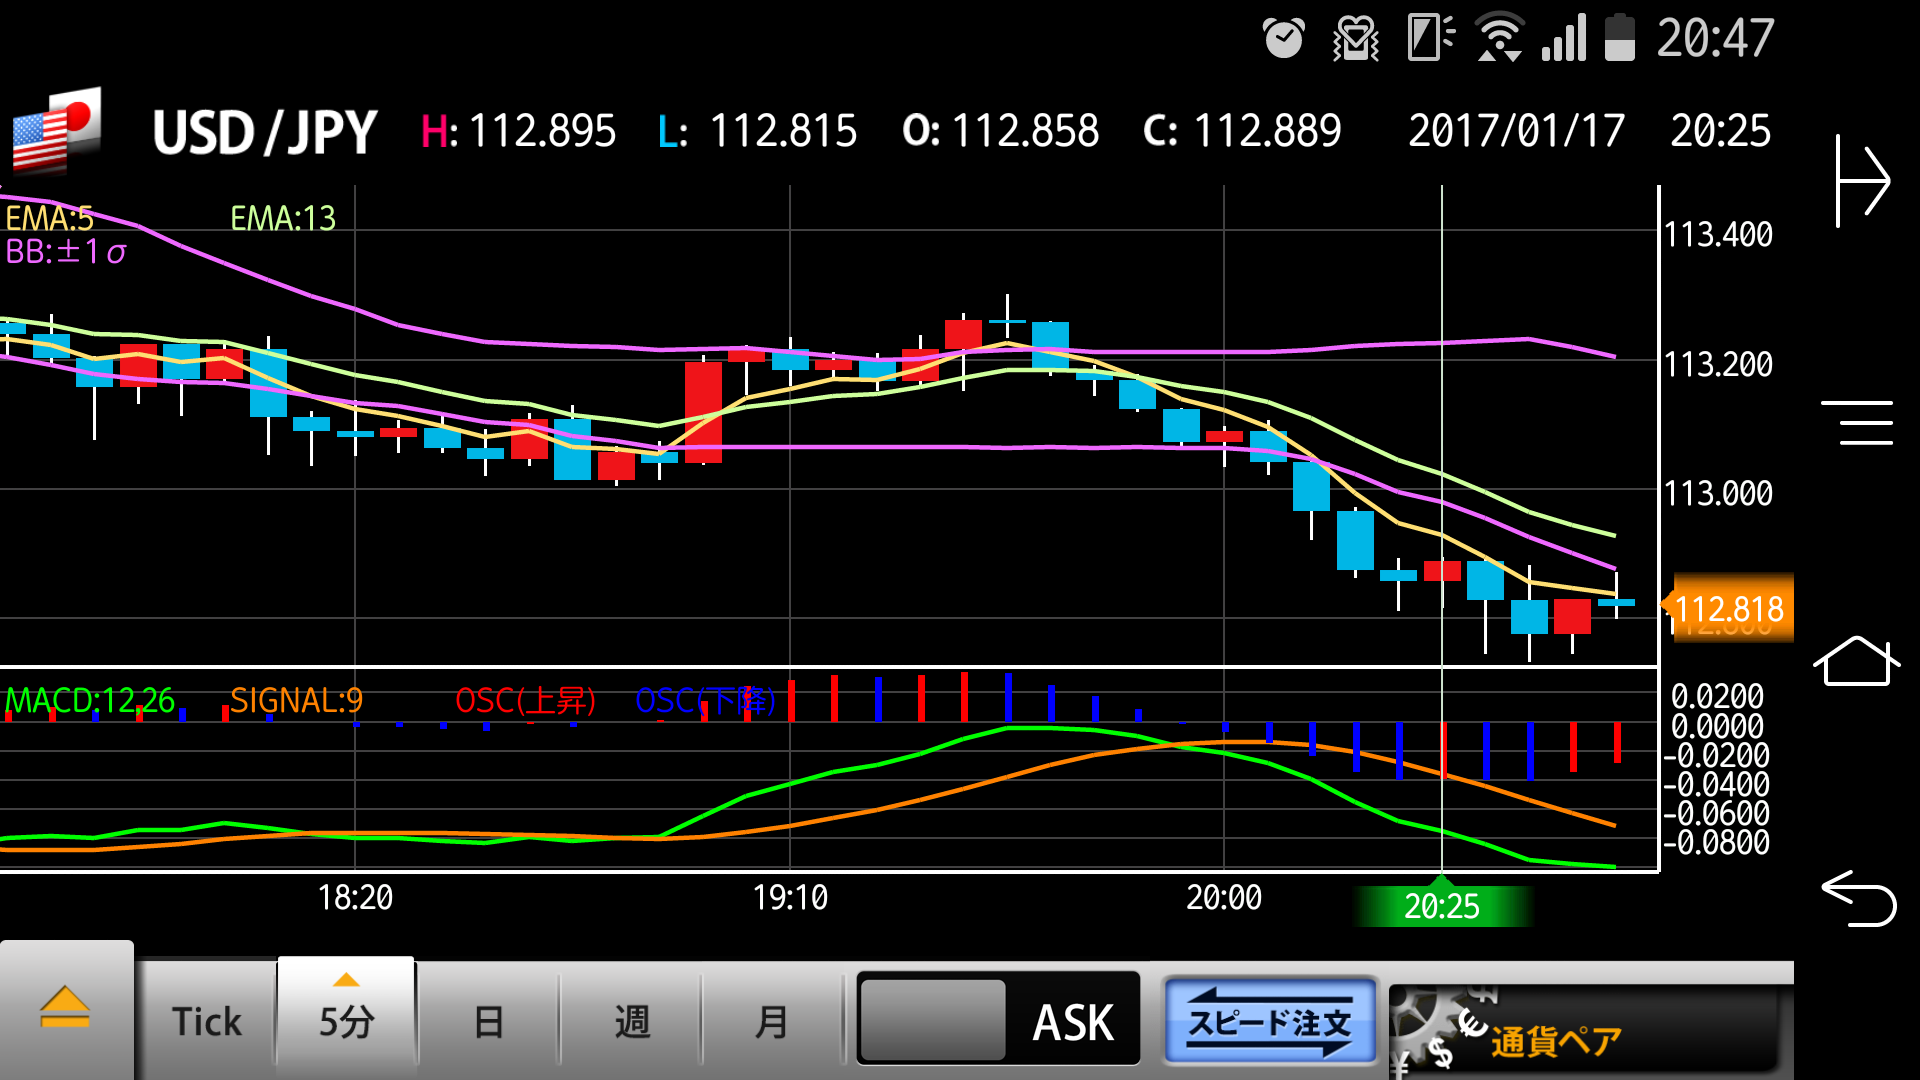Screen dimensions: 1920x1080
Task: Switch to the 月 monthly tab
Action: tap(772, 1022)
